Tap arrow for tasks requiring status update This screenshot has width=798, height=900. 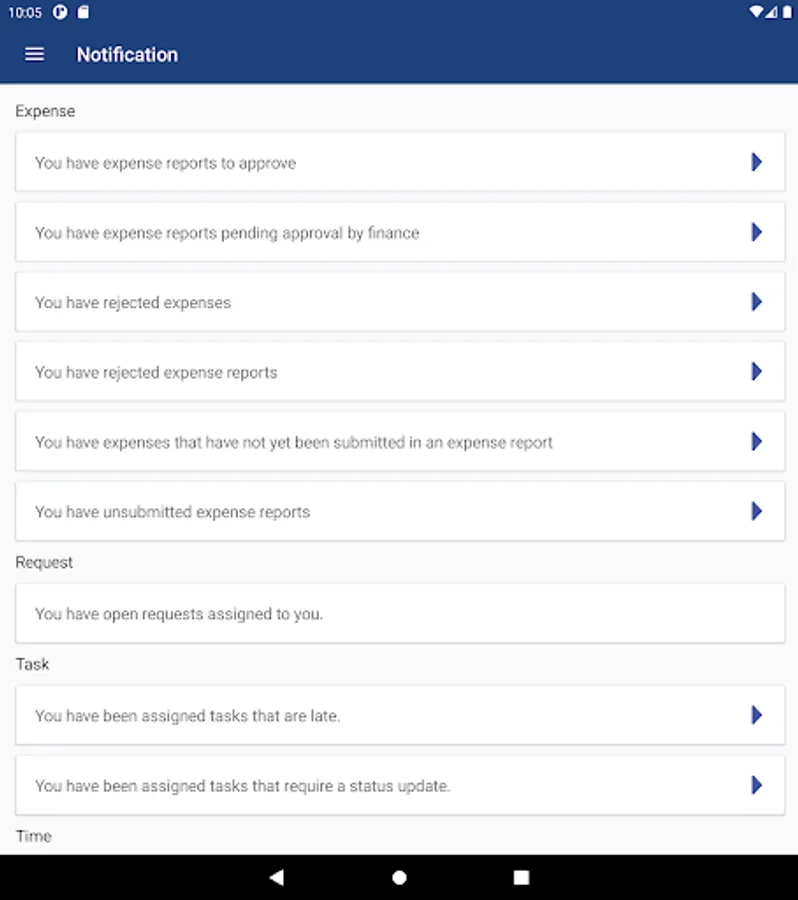click(757, 785)
